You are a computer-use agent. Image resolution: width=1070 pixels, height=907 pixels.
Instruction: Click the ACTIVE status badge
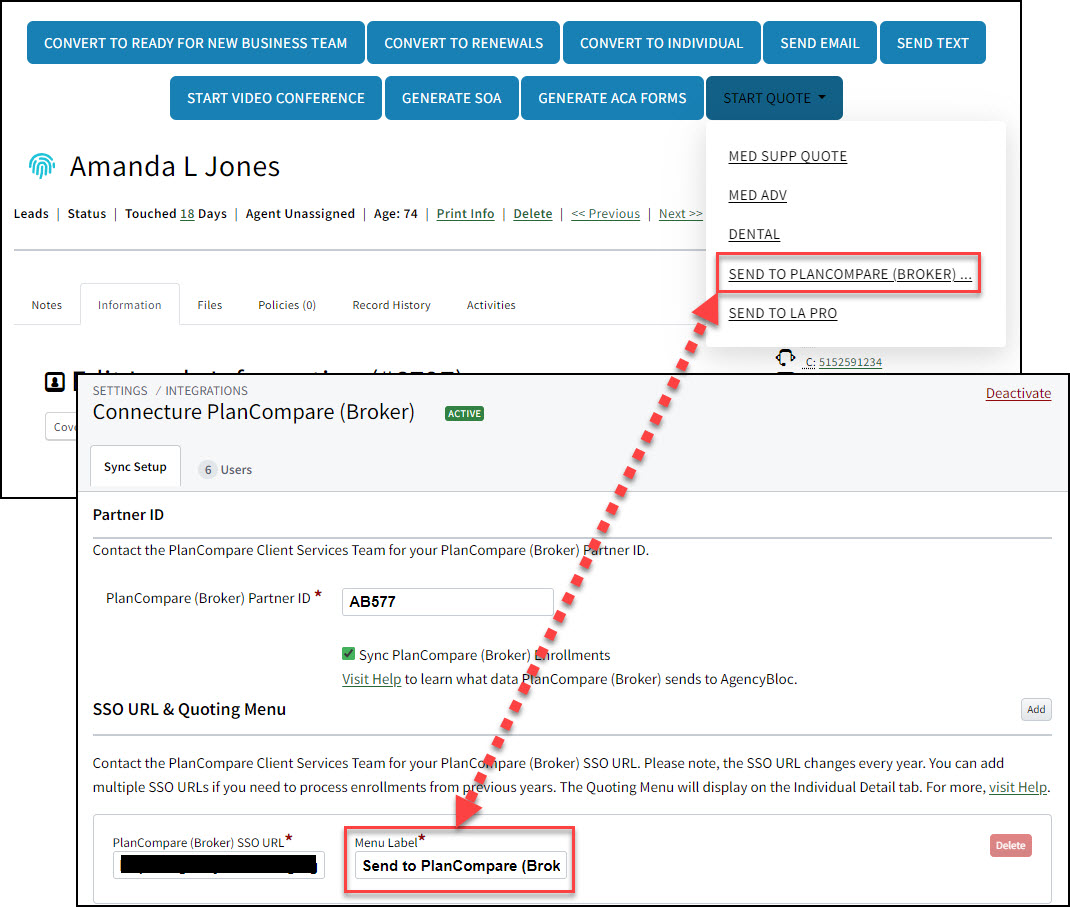point(464,414)
